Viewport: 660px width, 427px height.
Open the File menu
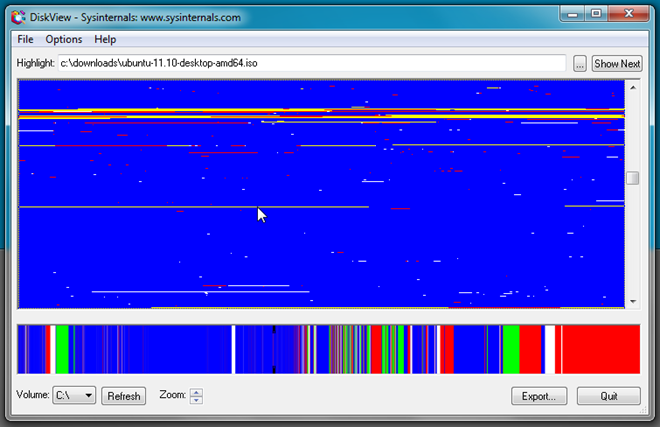click(x=25, y=39)
